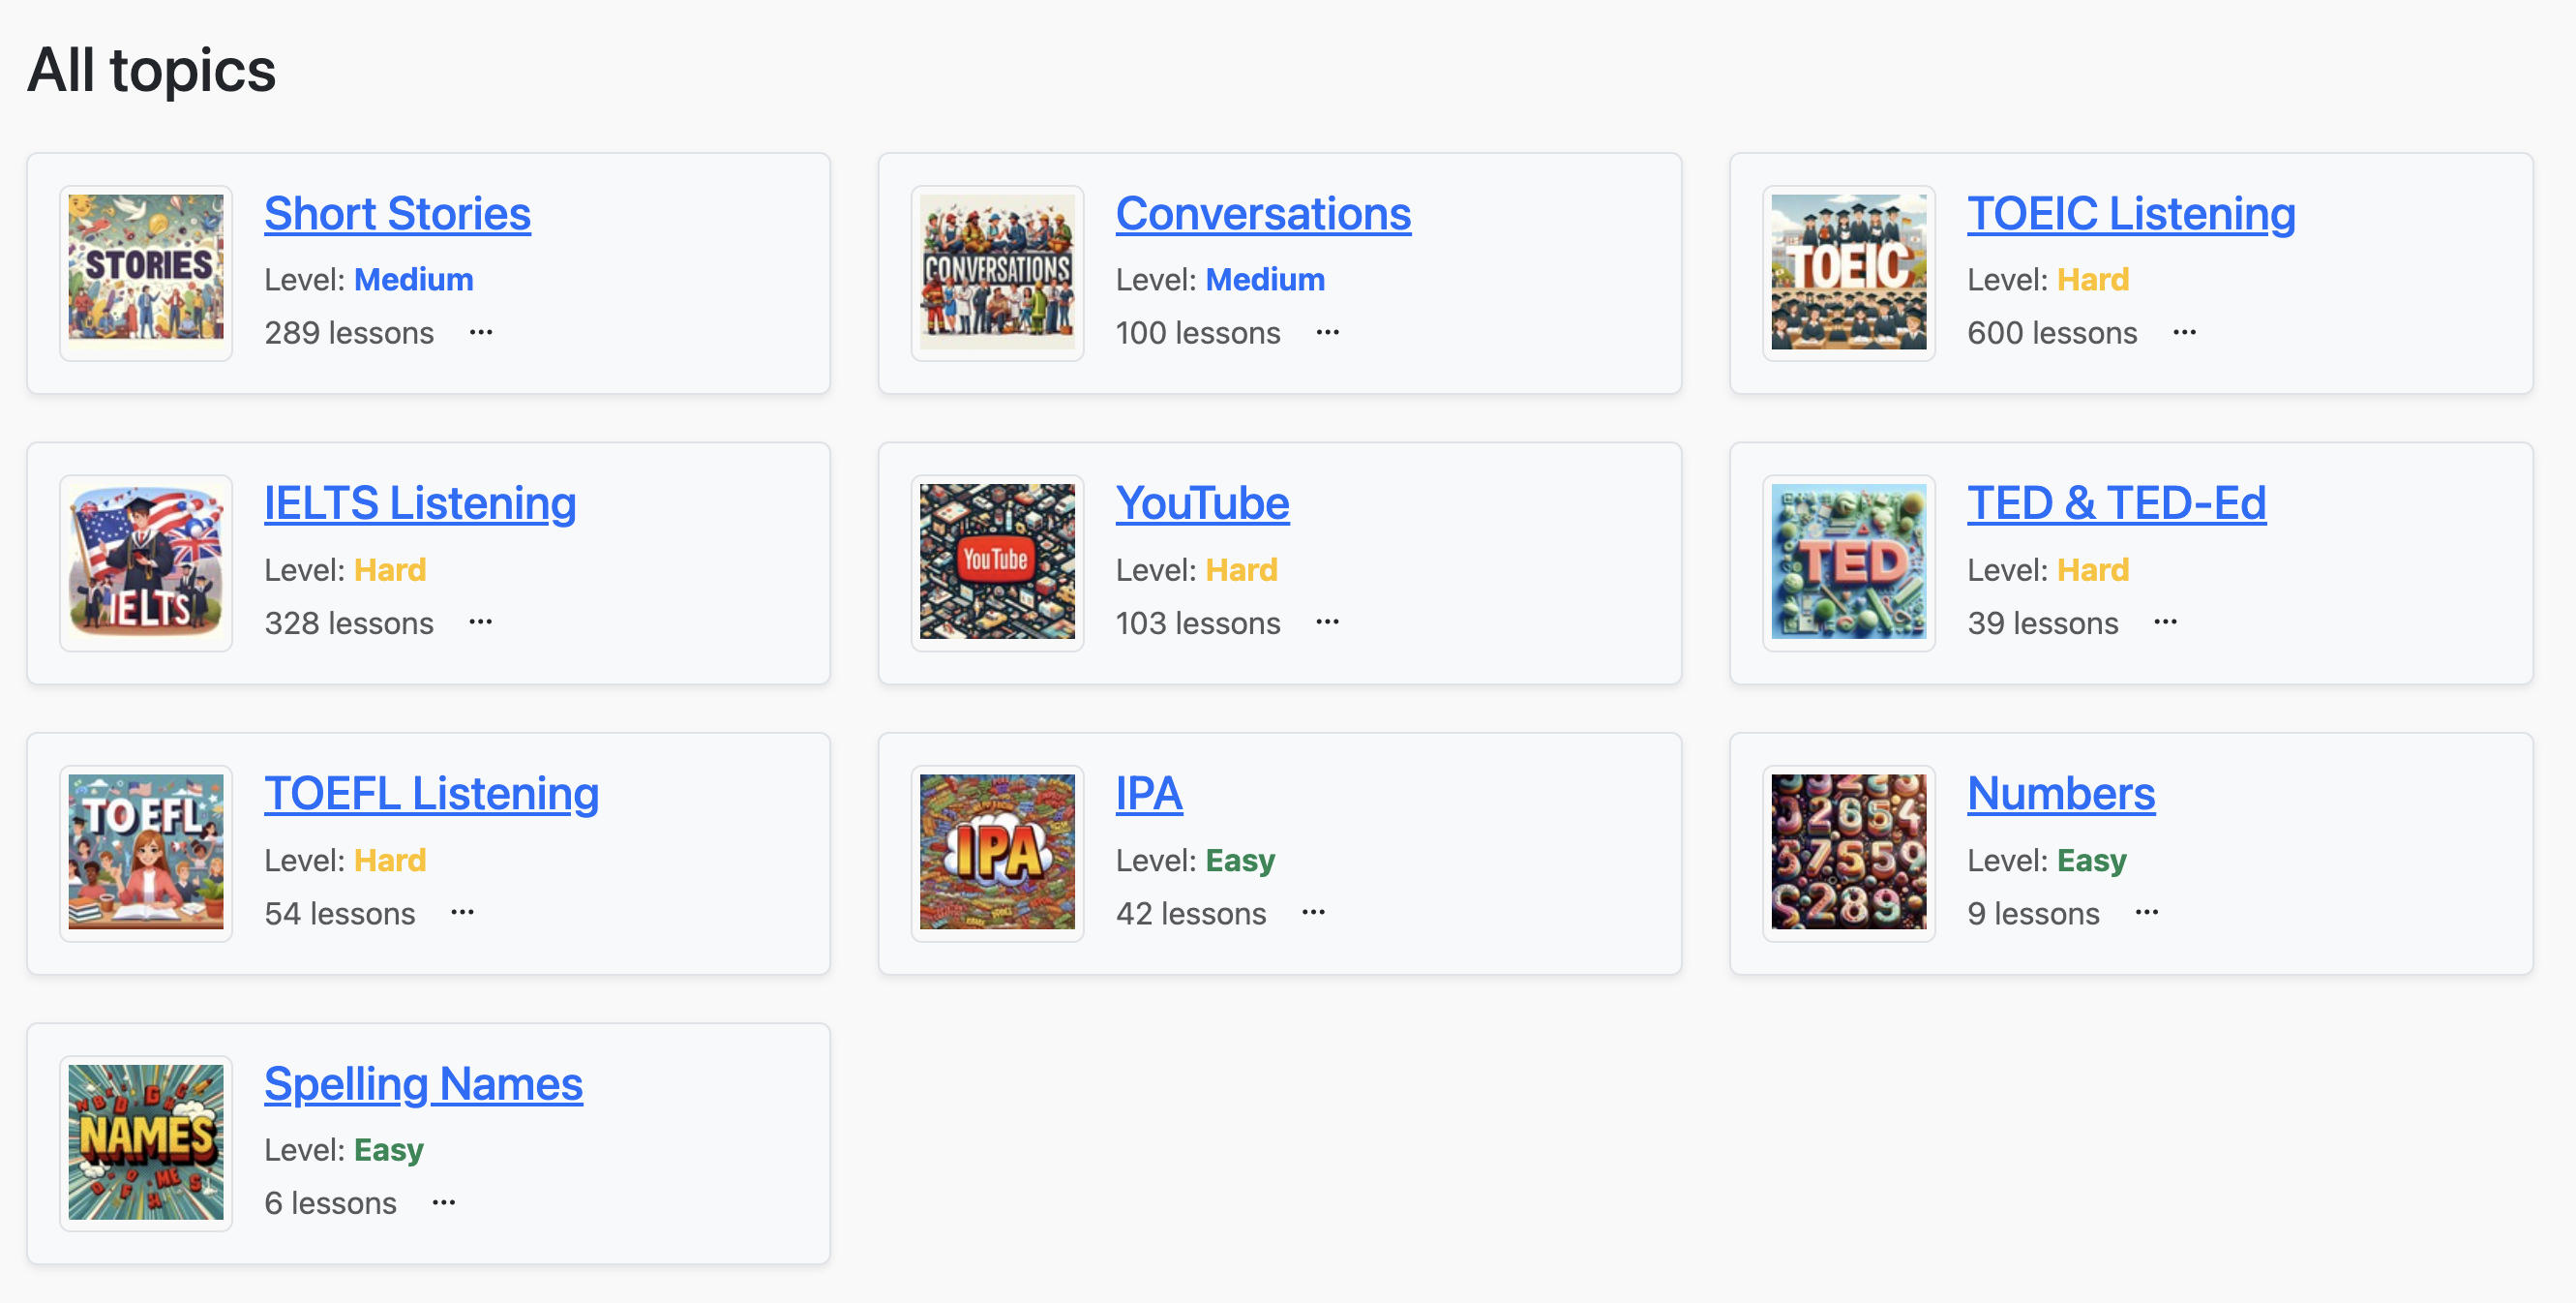2576x1303 pixels.
Task: Click the Conversations cover image
Action: point(997,272)
